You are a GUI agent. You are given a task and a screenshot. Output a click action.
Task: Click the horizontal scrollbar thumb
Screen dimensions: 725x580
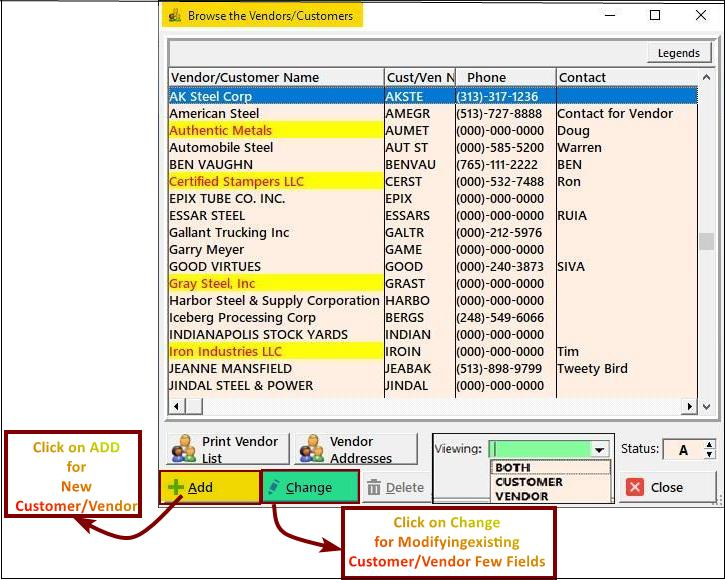pos(194,407)
